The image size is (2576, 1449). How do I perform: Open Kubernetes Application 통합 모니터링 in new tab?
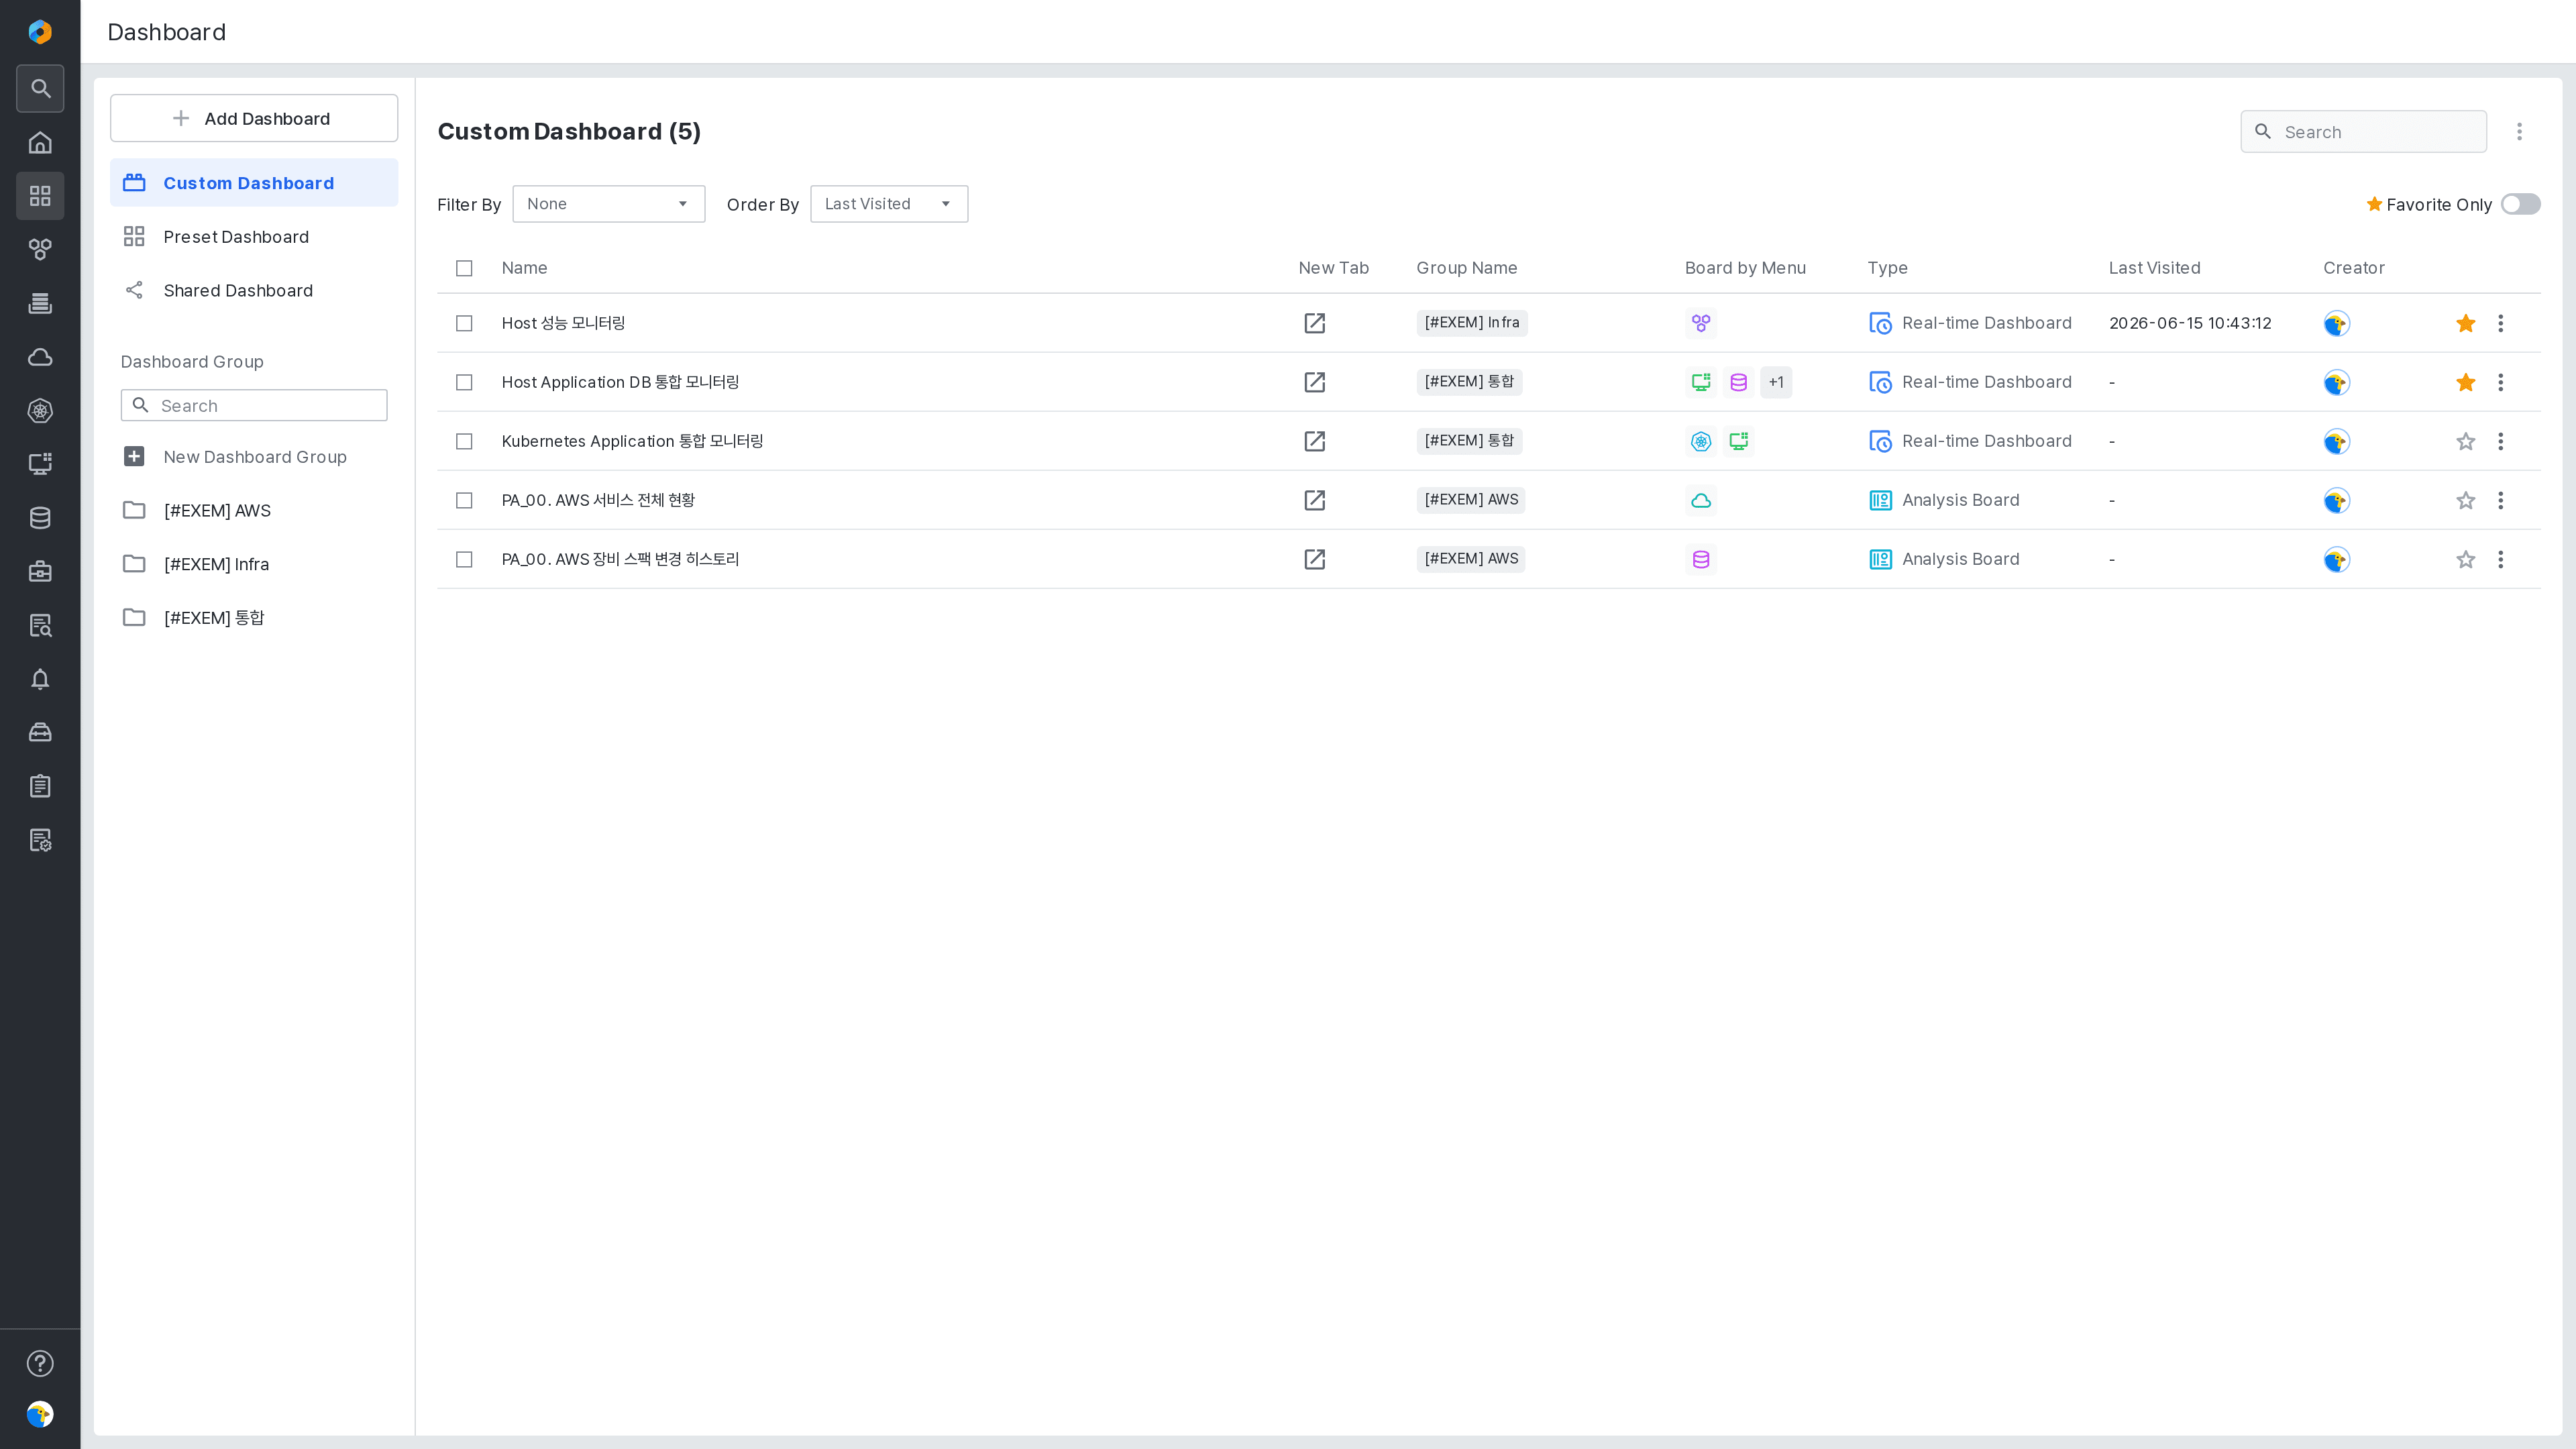point(1314,441)
